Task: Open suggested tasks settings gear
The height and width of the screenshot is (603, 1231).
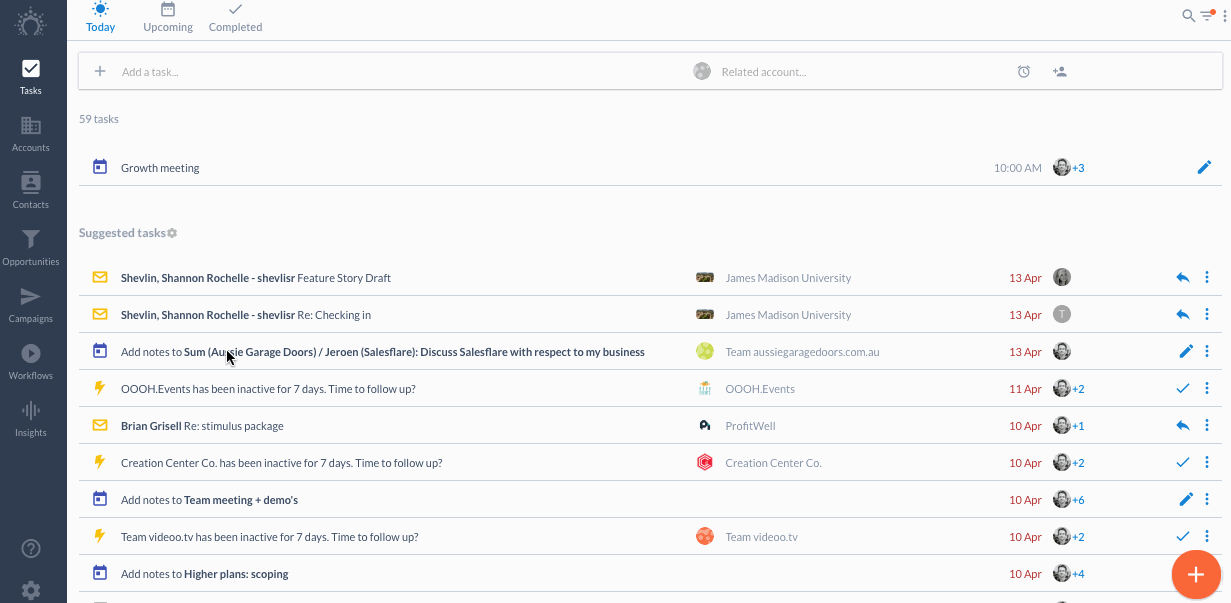Action: click(x=172, y=233)
